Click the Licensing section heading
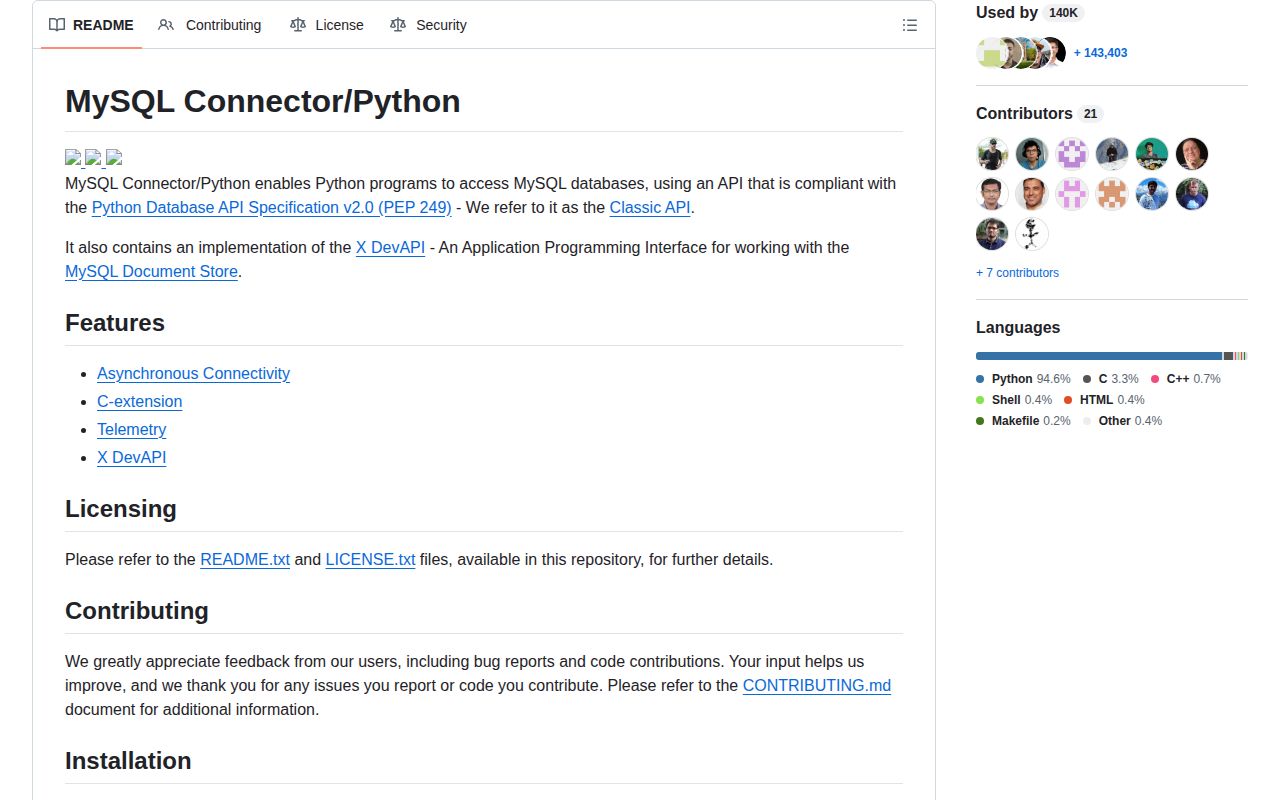 point(121,509)
